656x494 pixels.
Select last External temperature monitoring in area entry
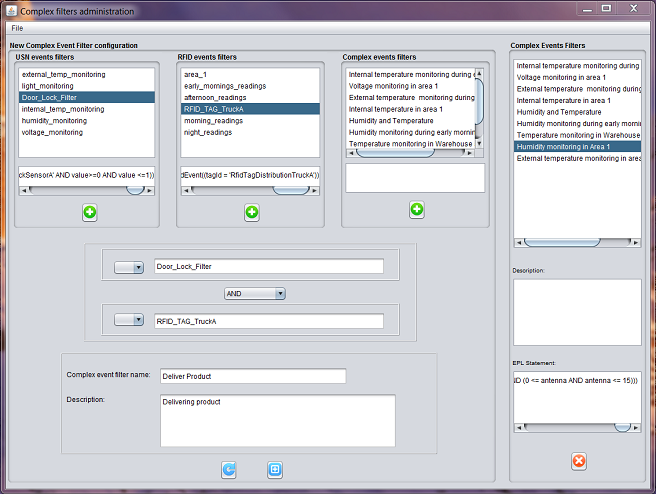tap(577, 158)
